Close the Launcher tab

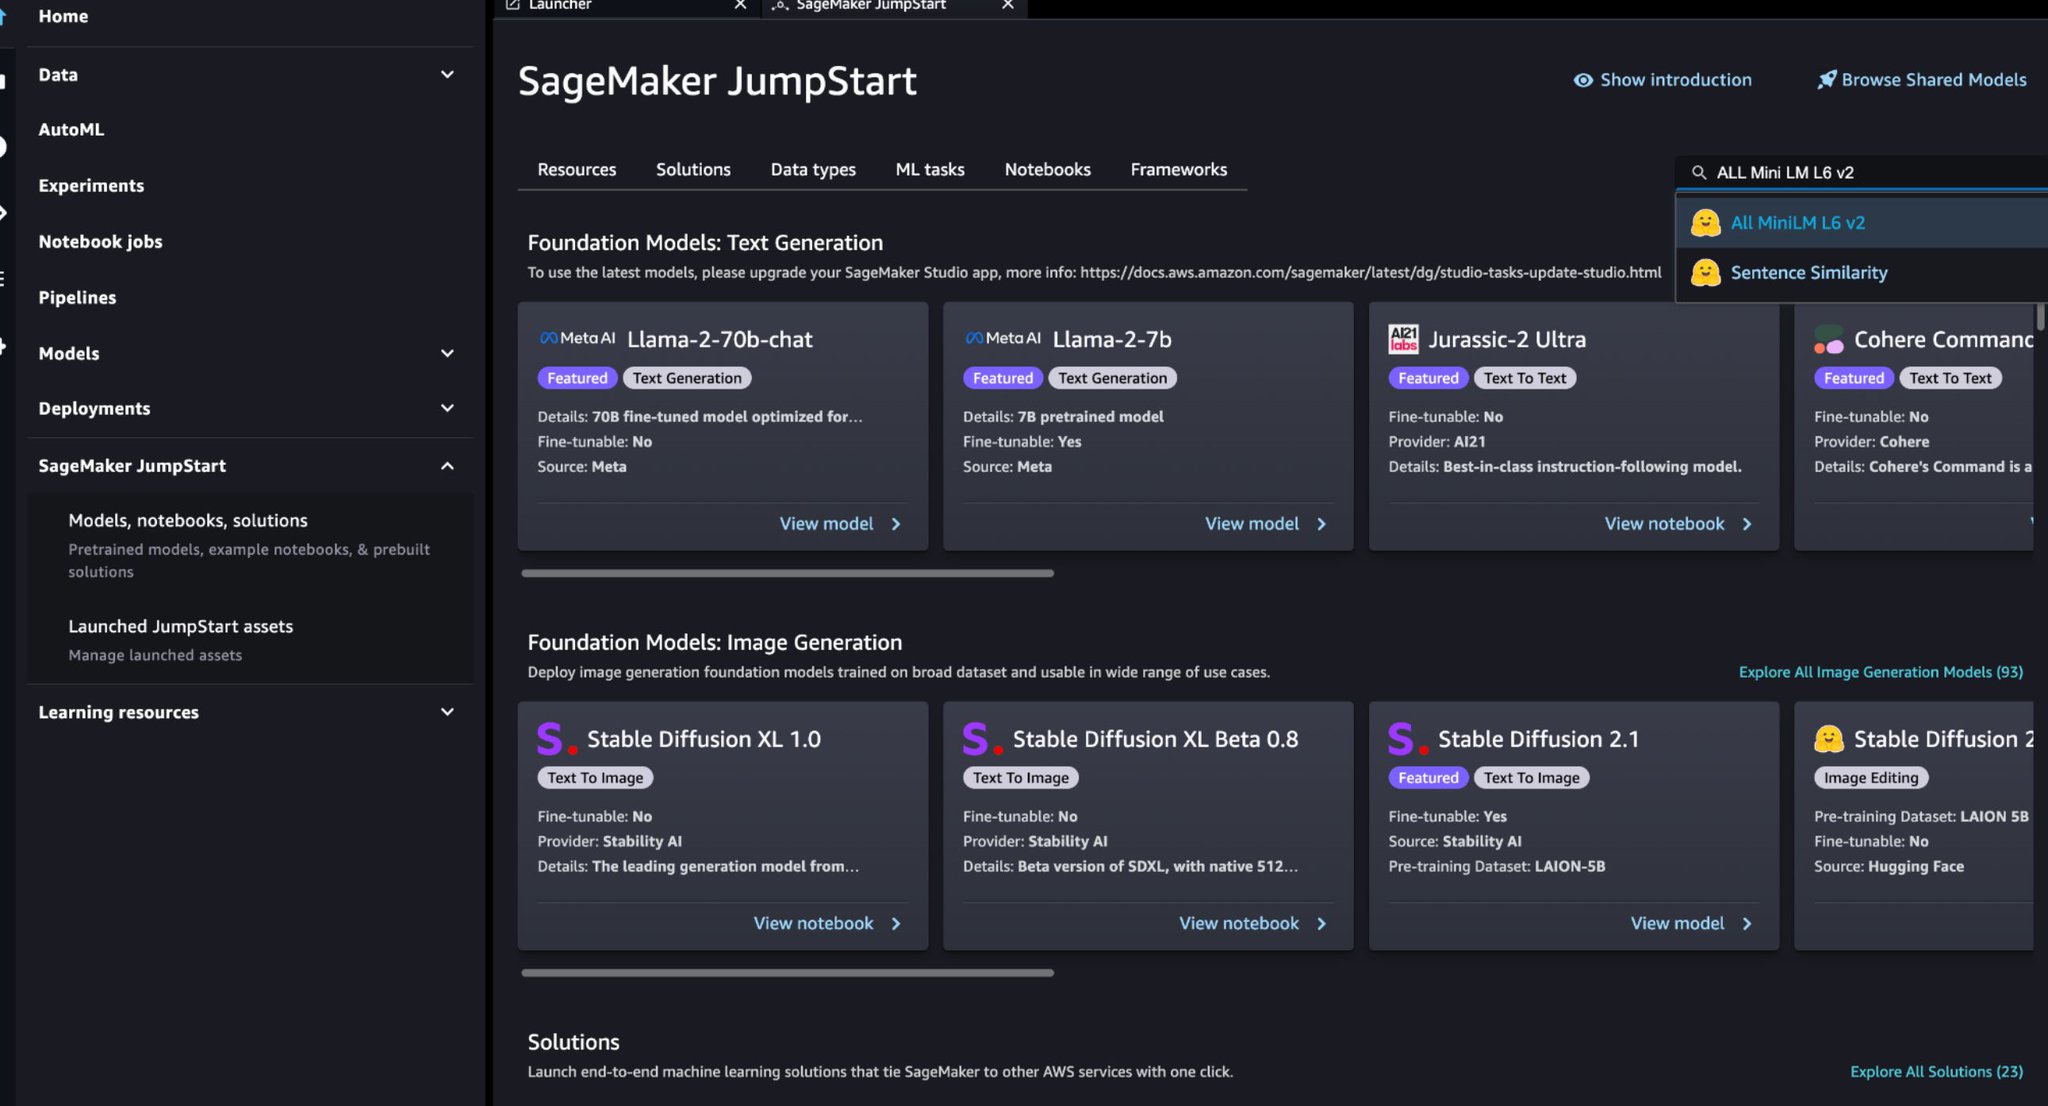click(740, 5)
